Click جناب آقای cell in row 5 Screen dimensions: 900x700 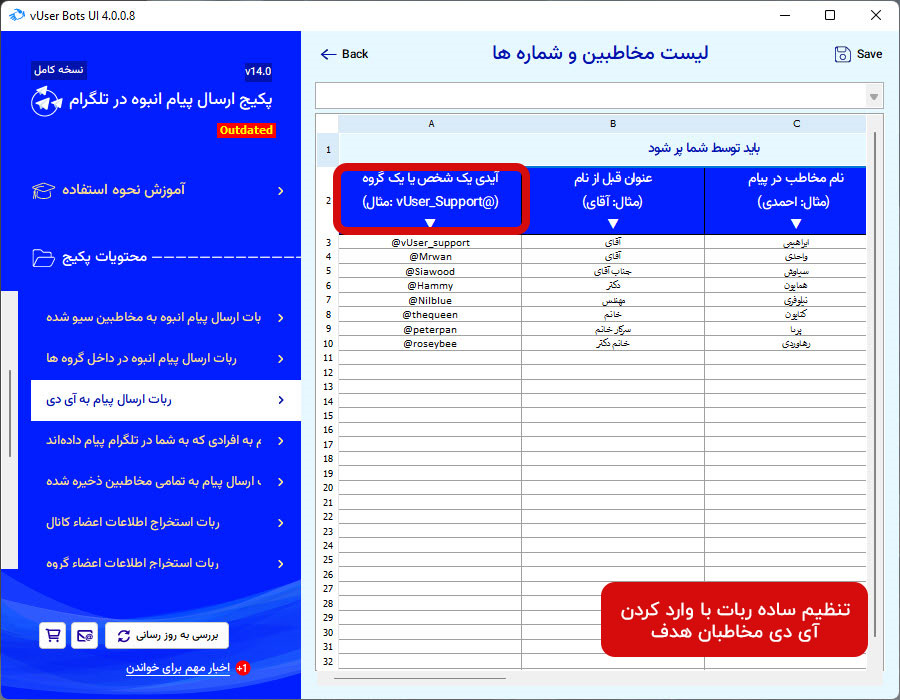tap(613, 271)
